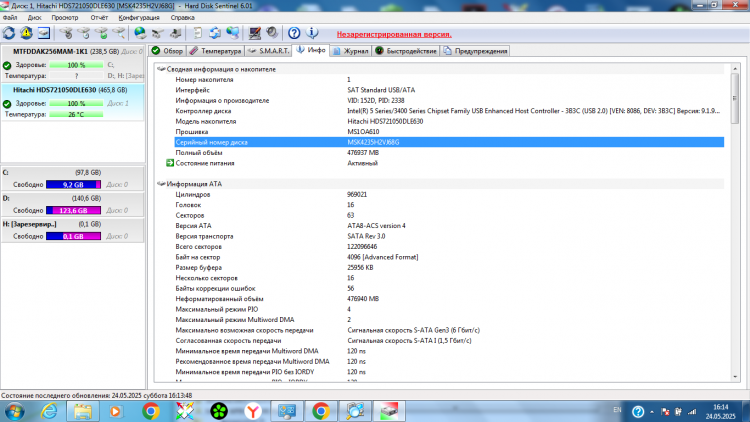Screen dimensions: 750x422
Task: Click the laptop with pen configuration icon
Action: click(x=254, y=33)
